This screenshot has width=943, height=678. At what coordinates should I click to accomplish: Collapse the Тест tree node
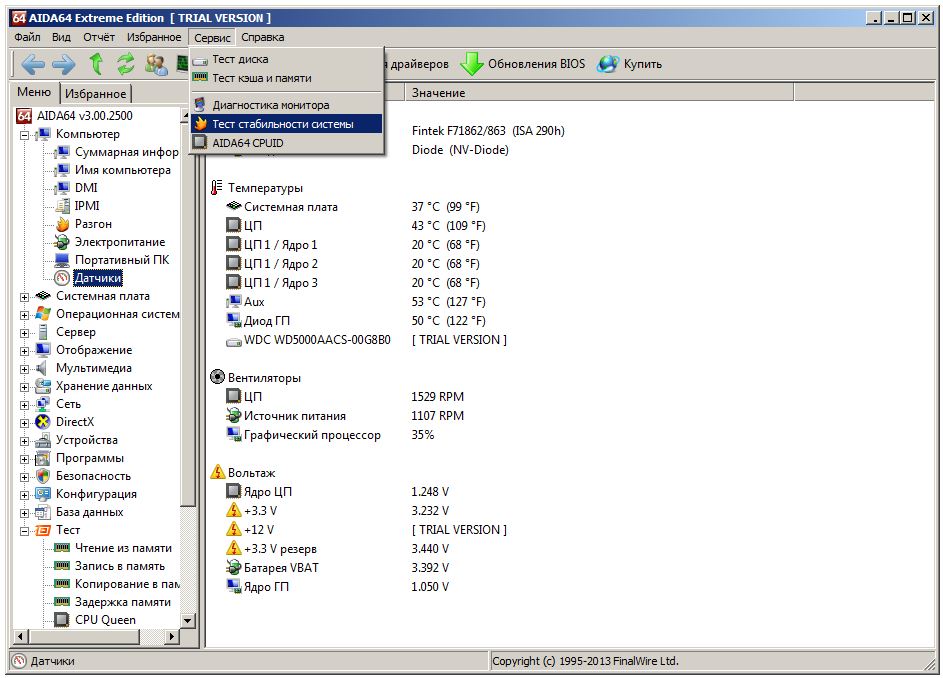click(24, 531)
